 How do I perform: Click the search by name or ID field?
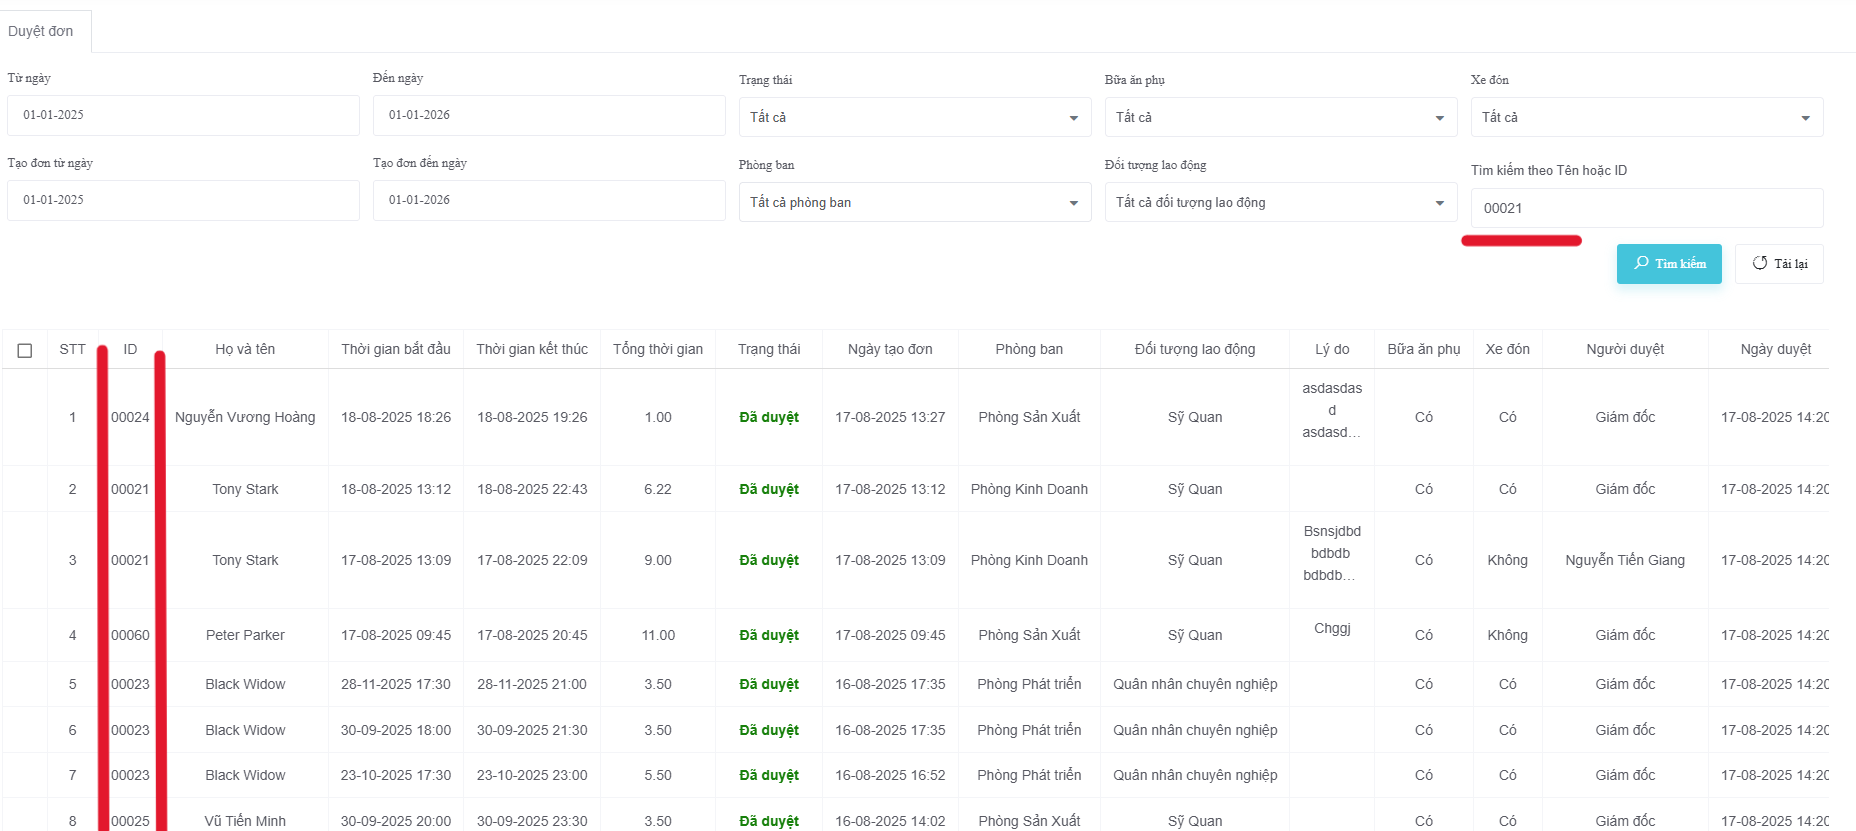(x=1646, y=208)
